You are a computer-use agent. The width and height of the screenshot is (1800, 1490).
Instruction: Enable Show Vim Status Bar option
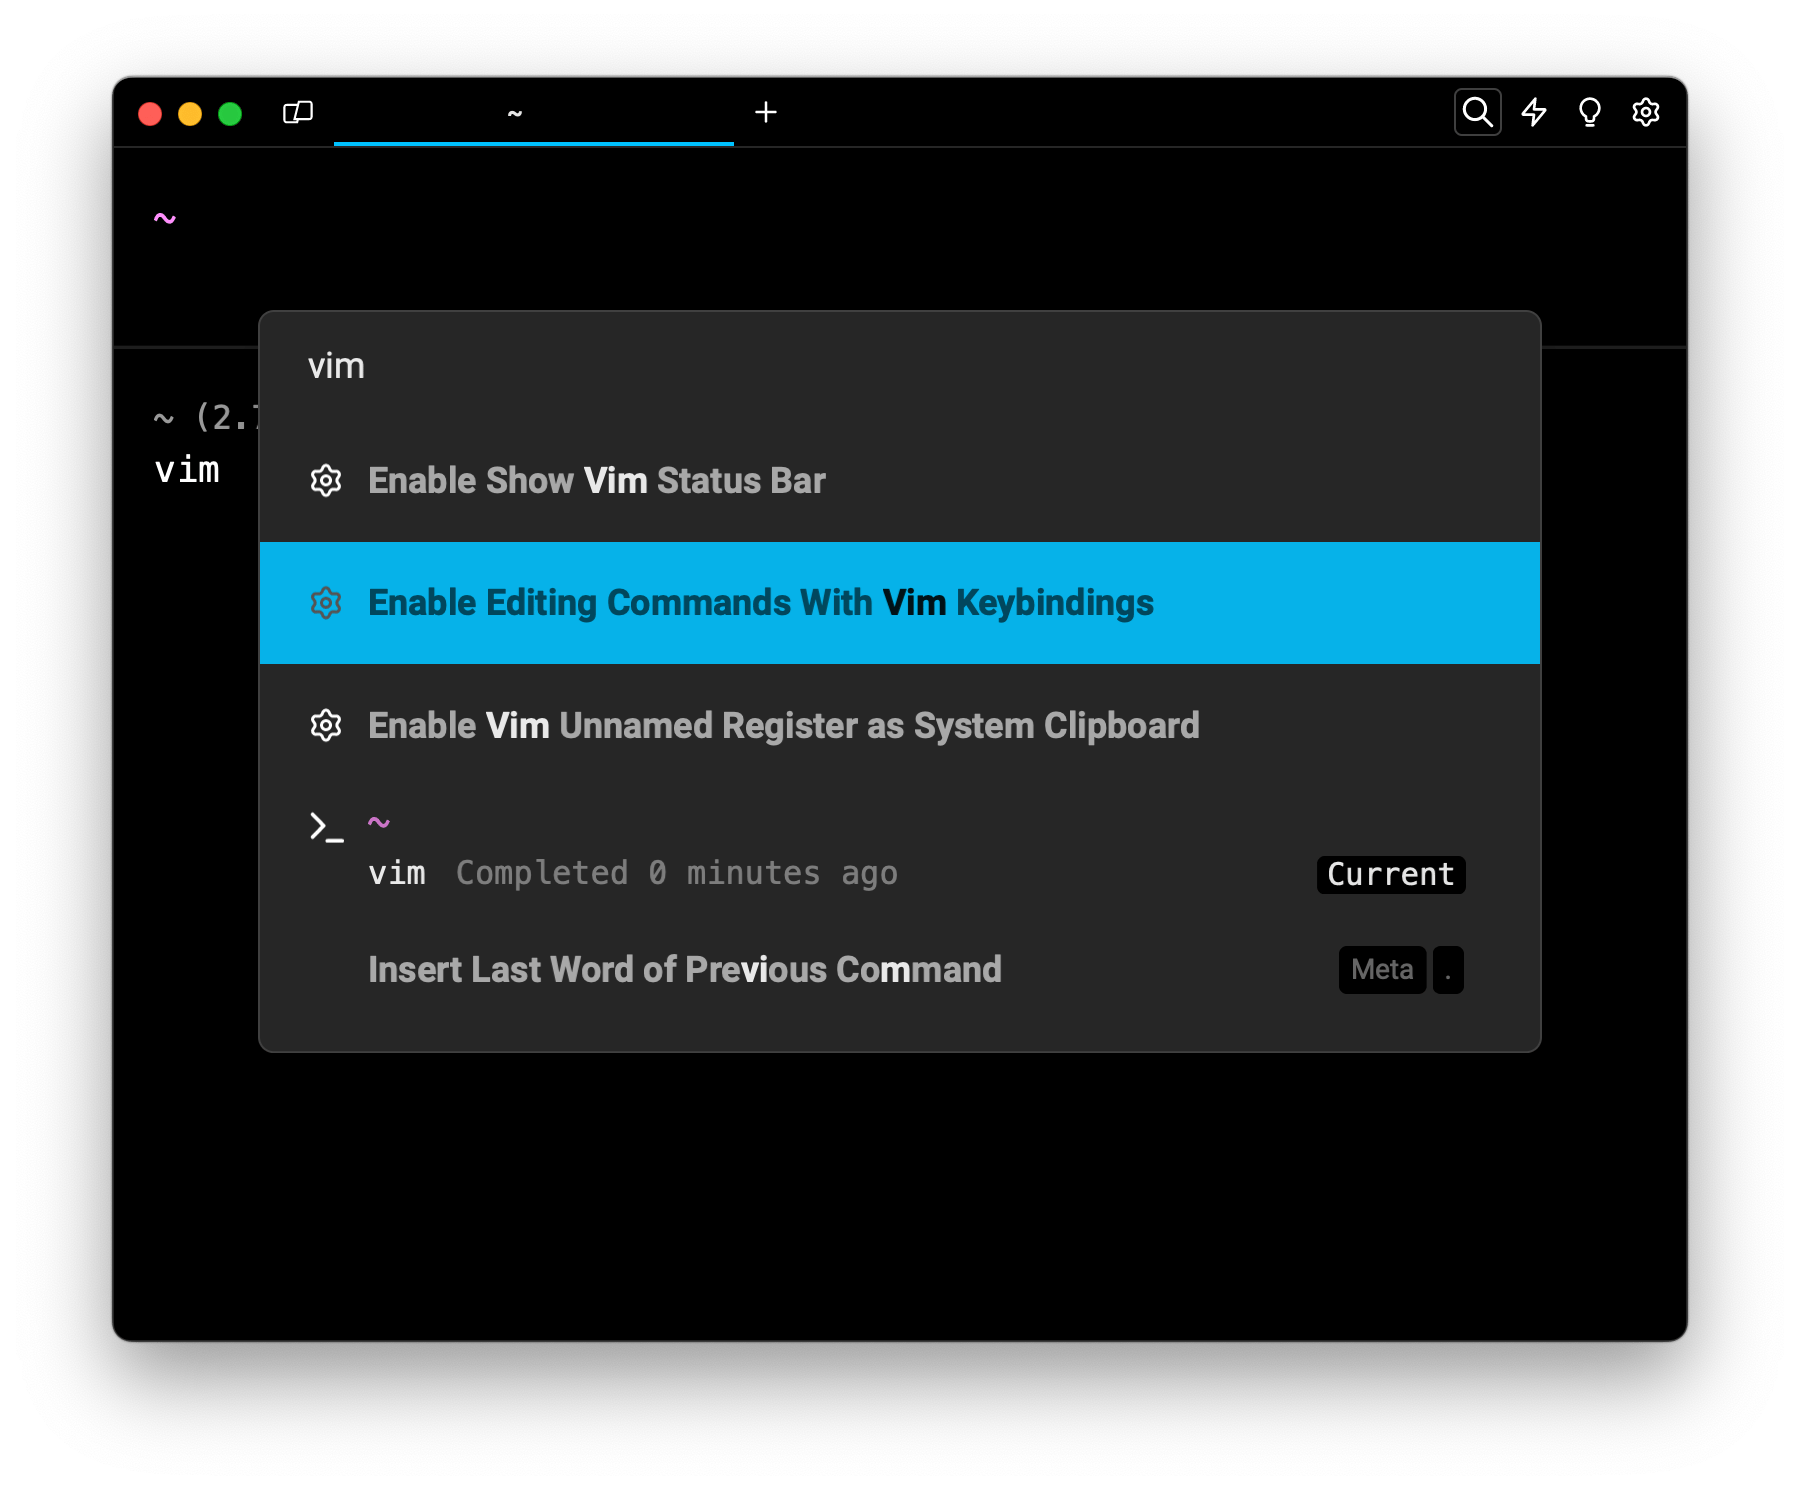597,481
